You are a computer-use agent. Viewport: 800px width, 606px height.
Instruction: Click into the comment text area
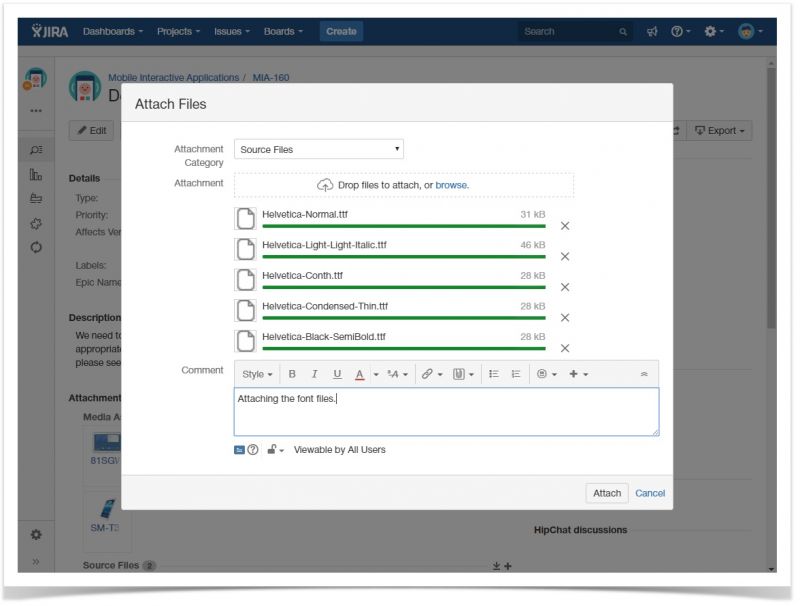point(446,412)
